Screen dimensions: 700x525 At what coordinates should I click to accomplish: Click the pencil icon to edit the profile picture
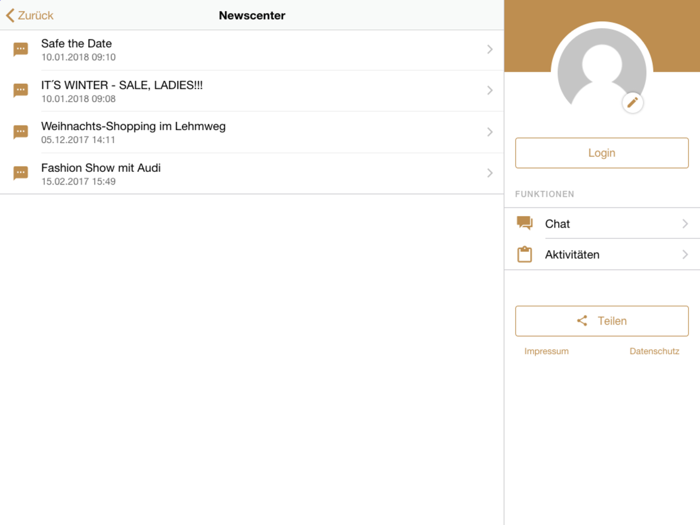(x=633, y=103)
